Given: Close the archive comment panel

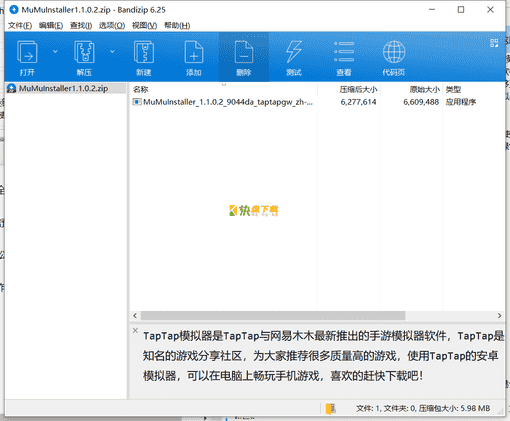Looking at the screenshot, I should click(135, 330).
